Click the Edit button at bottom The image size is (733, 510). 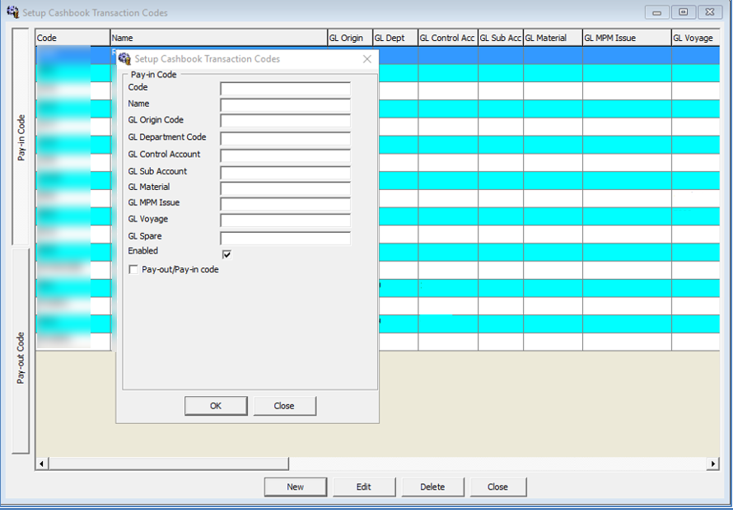364,487
